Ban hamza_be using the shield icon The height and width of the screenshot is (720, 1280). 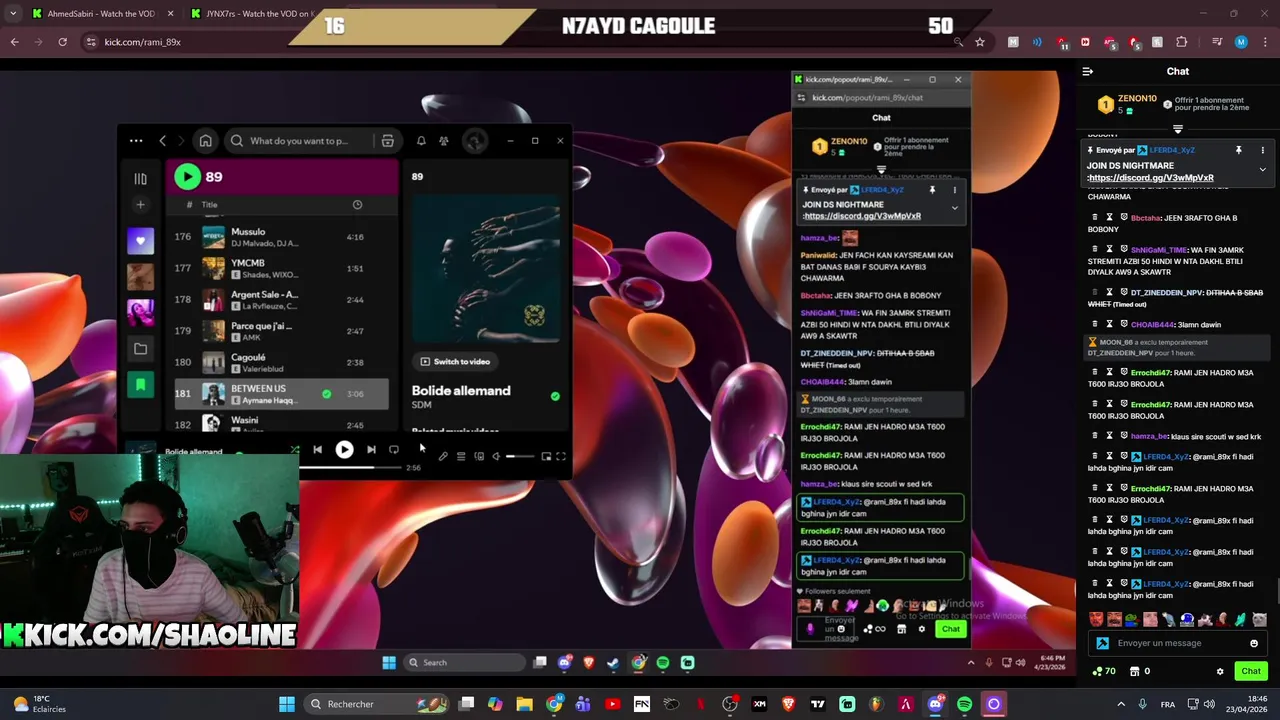tap(1124, 436)
